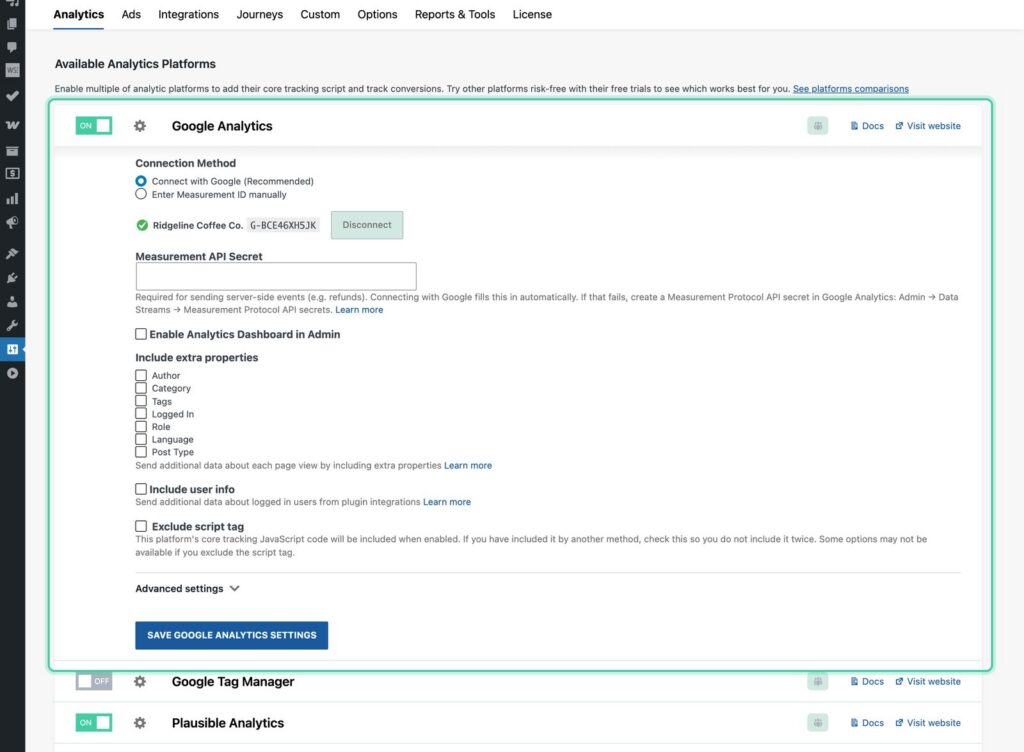Viewport: 1024px width, 752px height.
Task: Click the green connected checkmark next to Ridgeline Coffee Co.
Action: click(142, 225)
